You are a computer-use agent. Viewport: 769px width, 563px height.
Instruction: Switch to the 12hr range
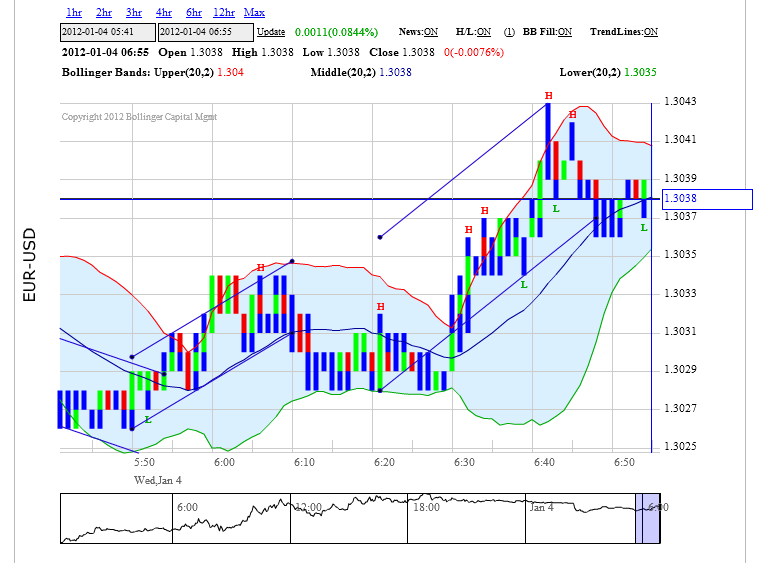[x=224, y=12]
